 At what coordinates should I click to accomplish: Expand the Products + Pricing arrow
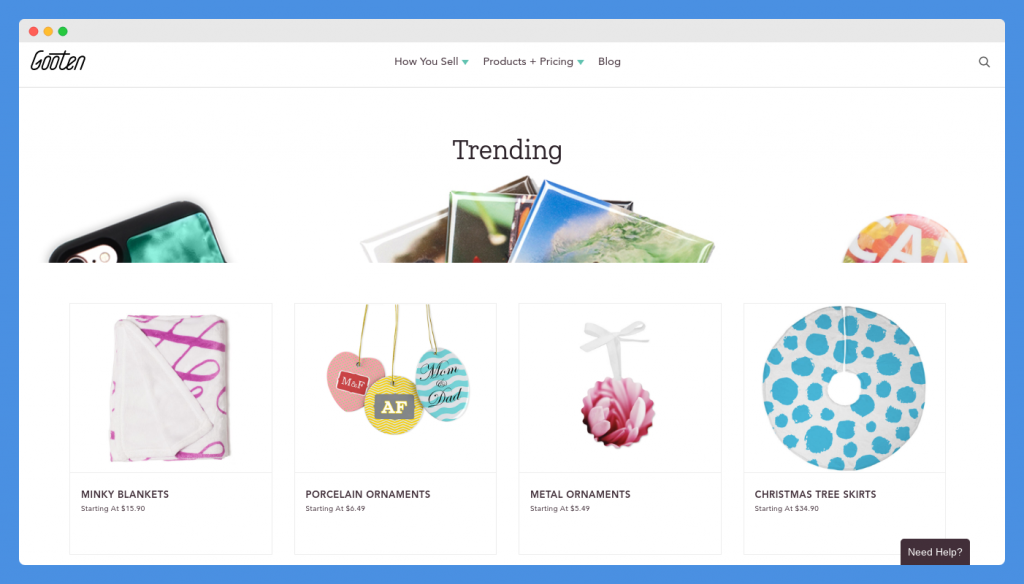coord(581,62)
